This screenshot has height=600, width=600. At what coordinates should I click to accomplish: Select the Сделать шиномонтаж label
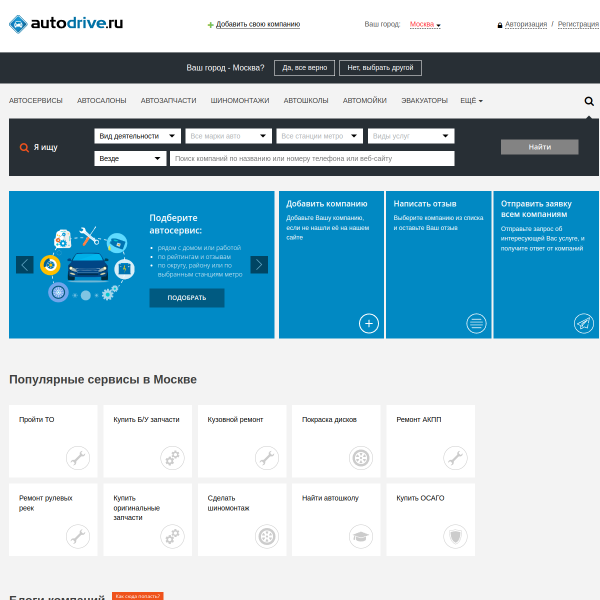tap(228, 503)
